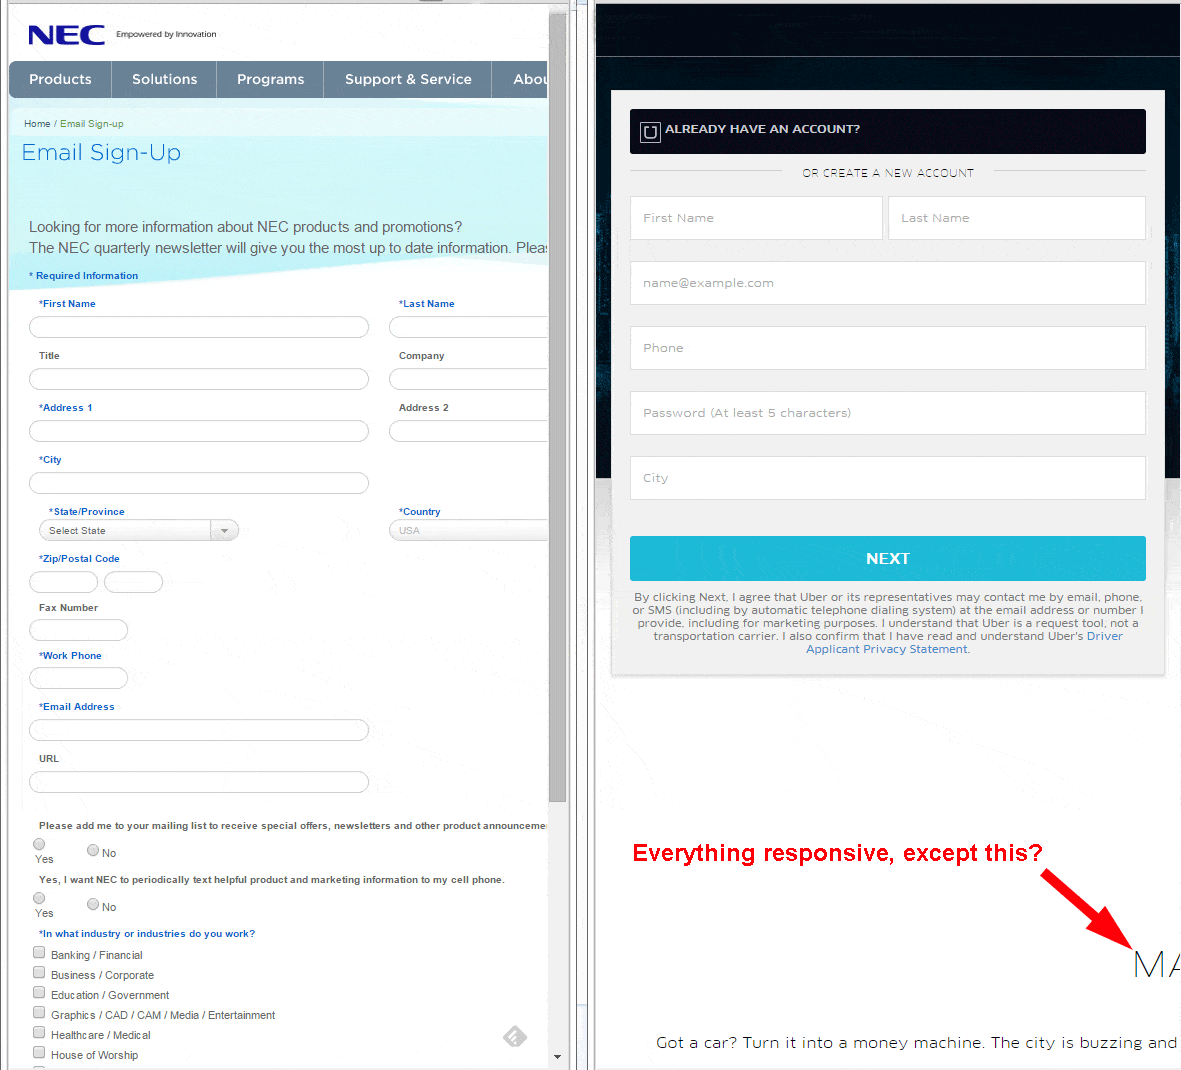Focus the Work Phone field

tap(78, 678)
